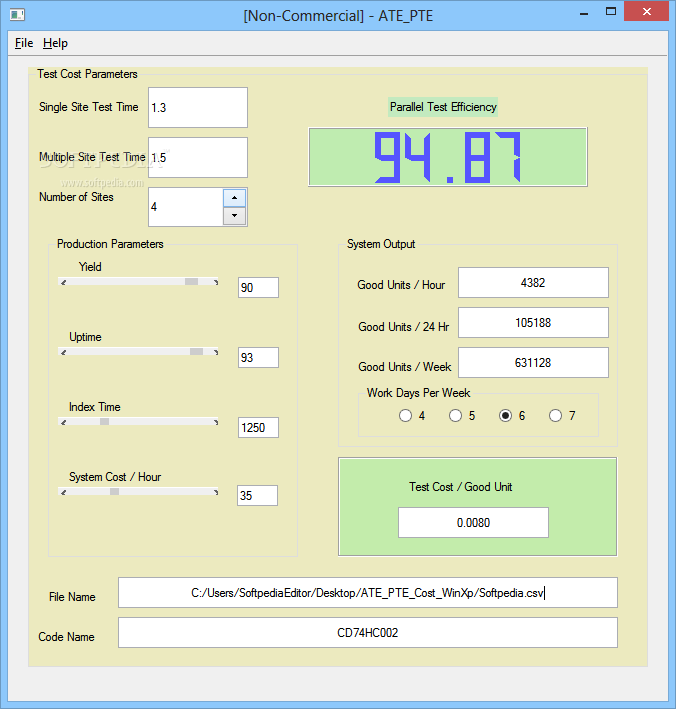Click the Single Site Test Time field

coord(198,107)
